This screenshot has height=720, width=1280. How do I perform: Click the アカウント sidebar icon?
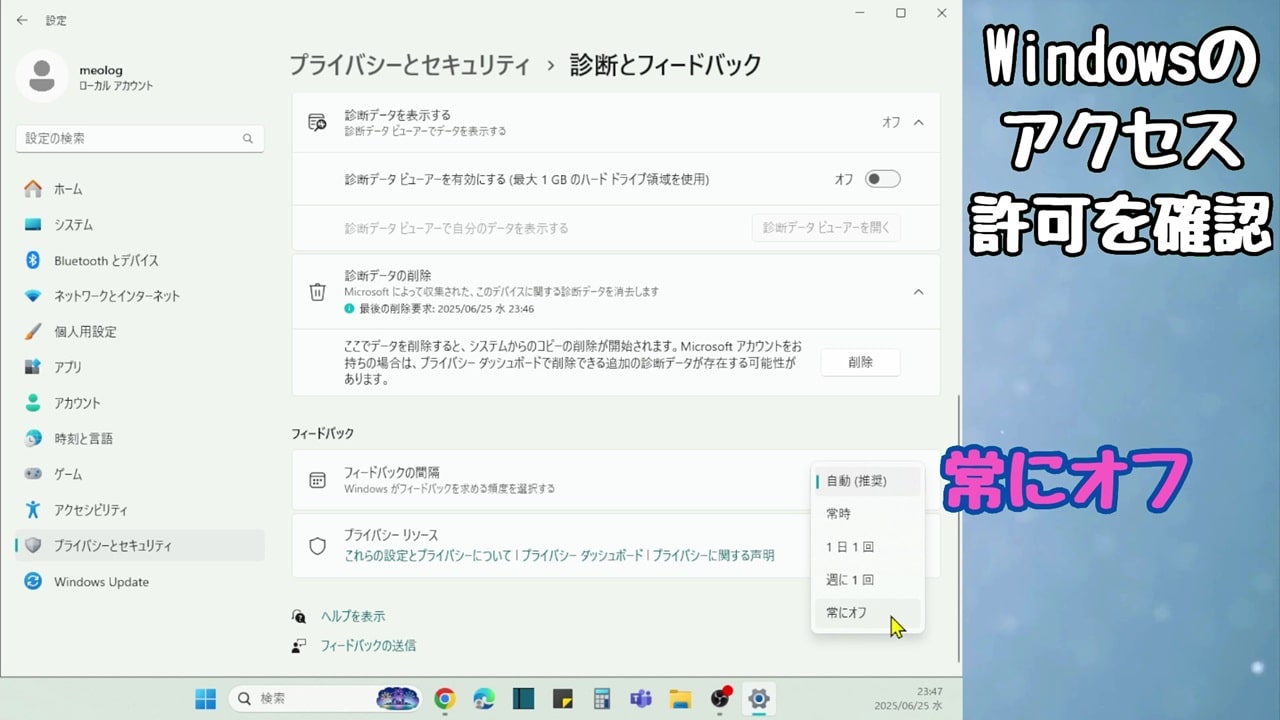point(33,403)
